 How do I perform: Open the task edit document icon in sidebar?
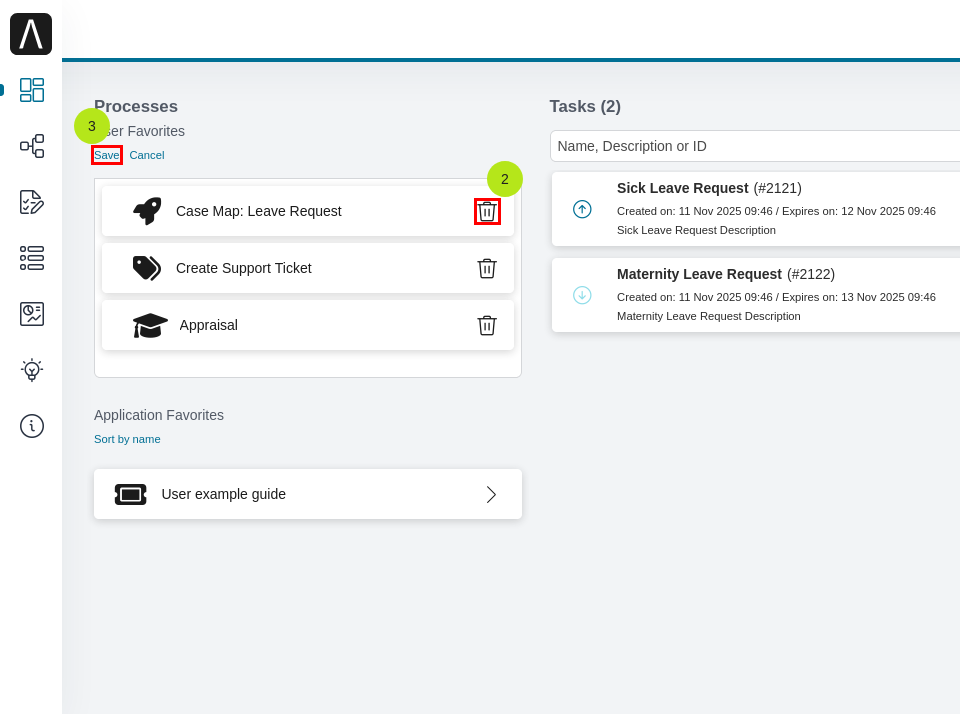point(32,202)
